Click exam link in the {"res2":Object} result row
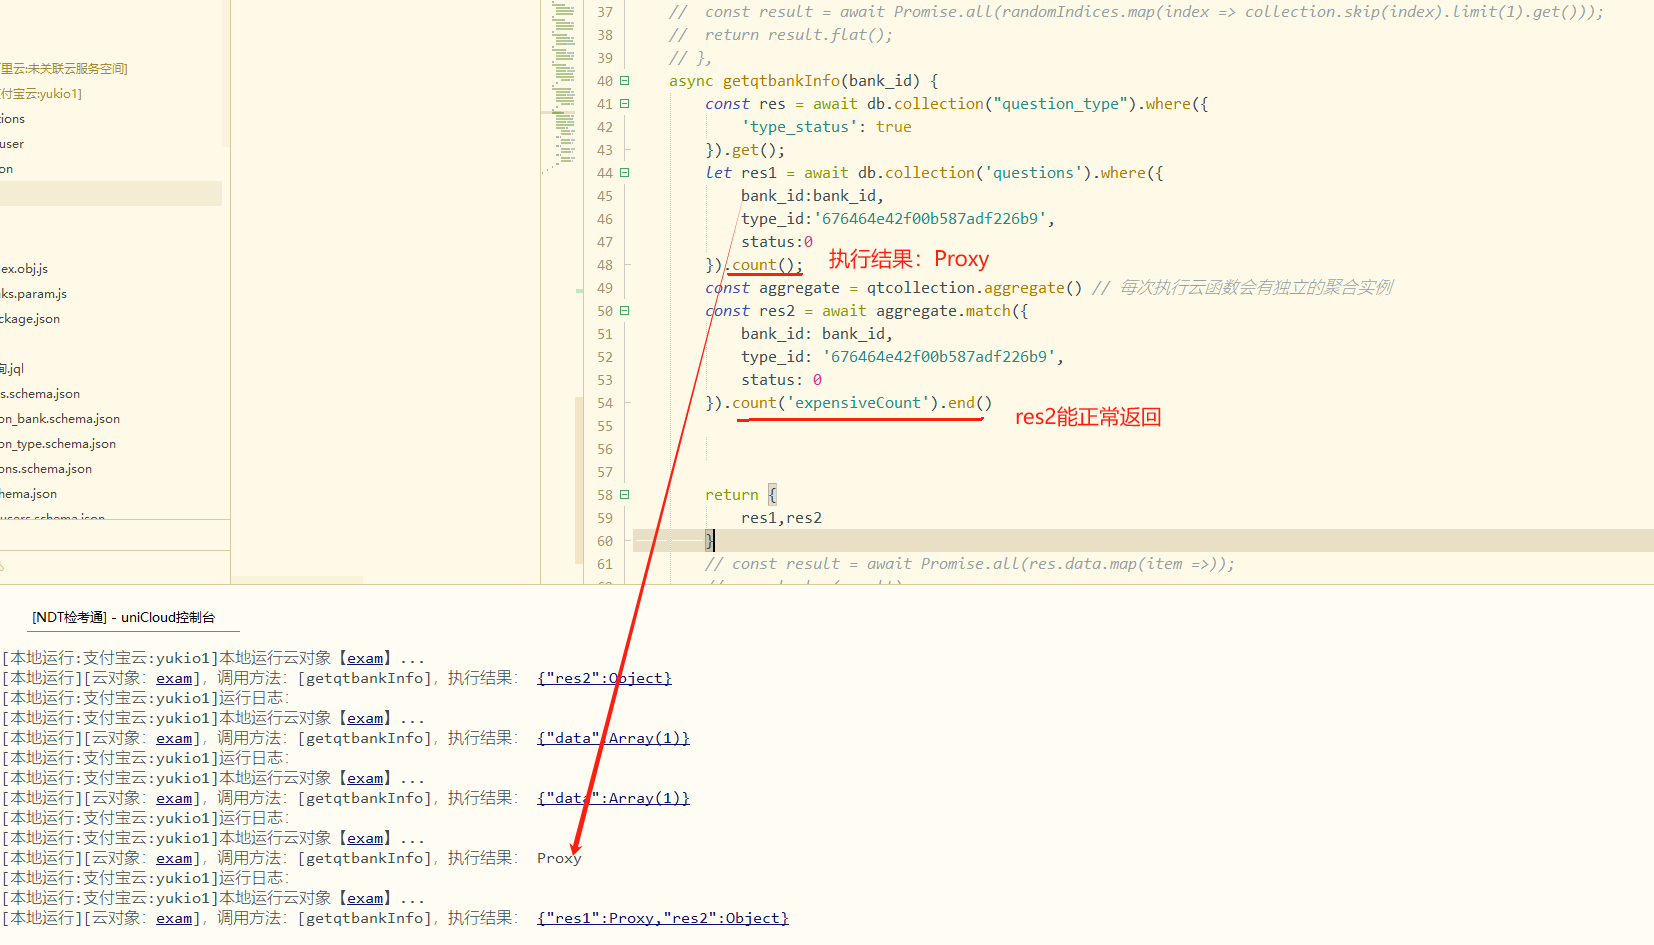 [x=174, y=678]
